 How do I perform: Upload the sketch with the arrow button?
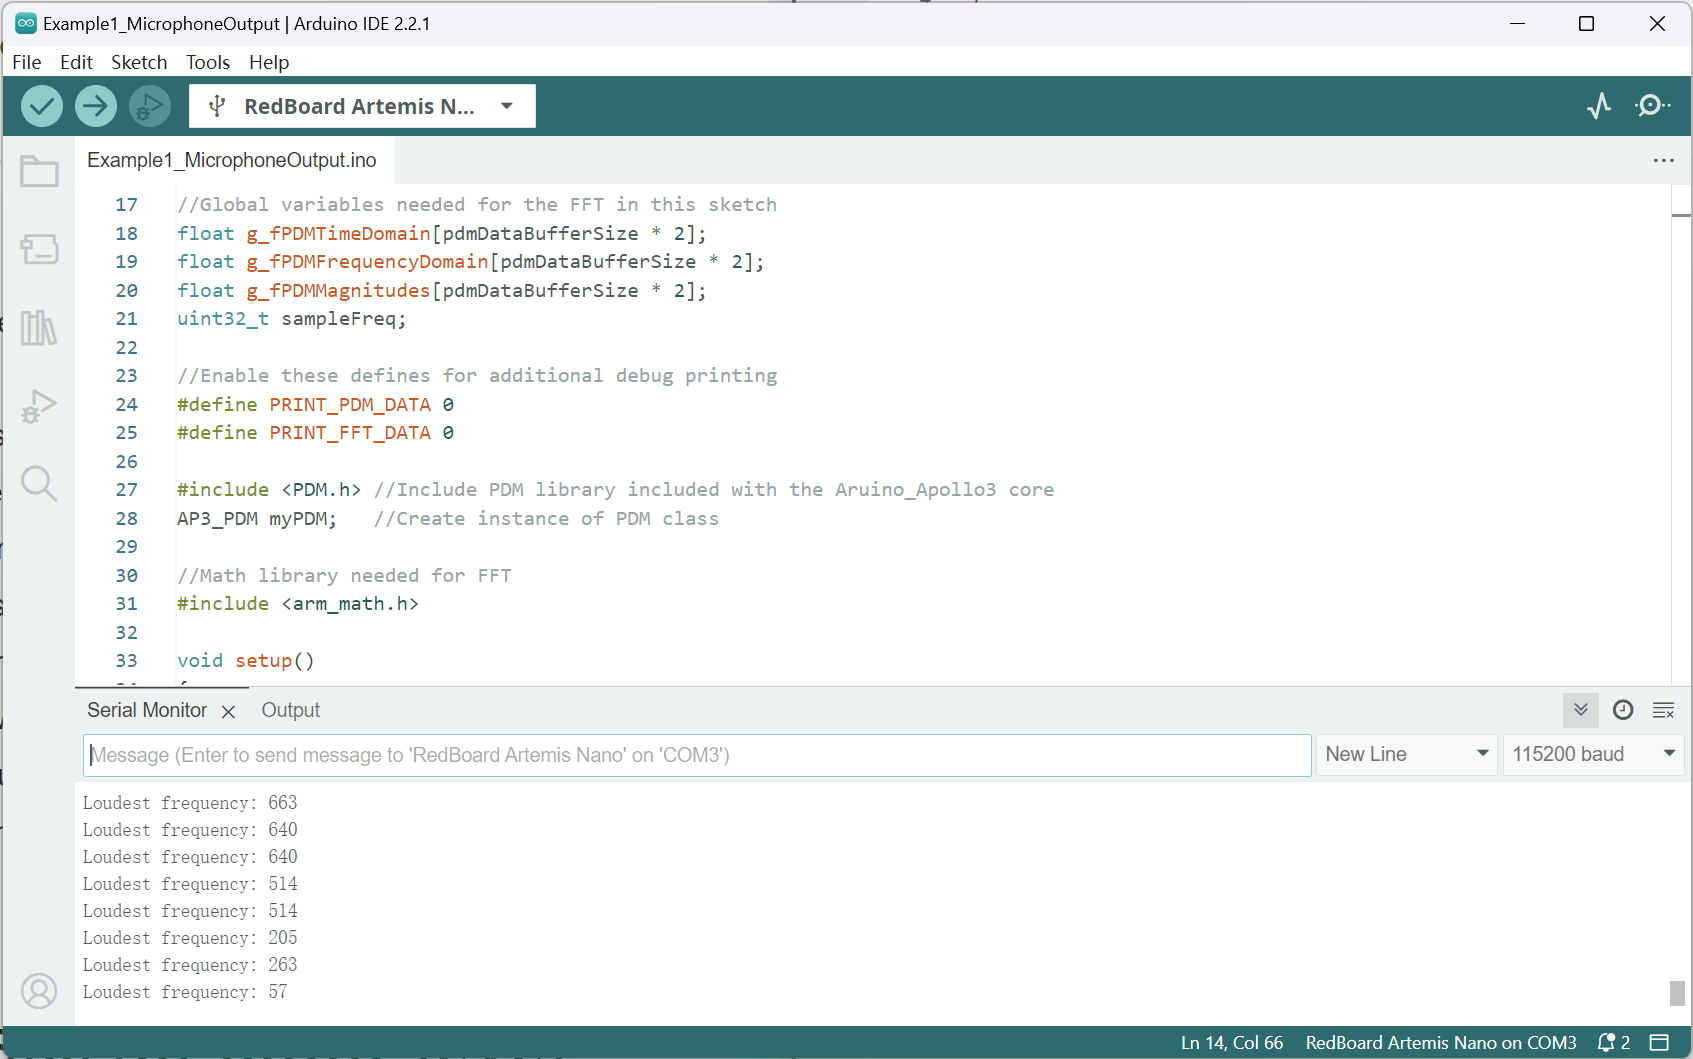pos(96,106)
